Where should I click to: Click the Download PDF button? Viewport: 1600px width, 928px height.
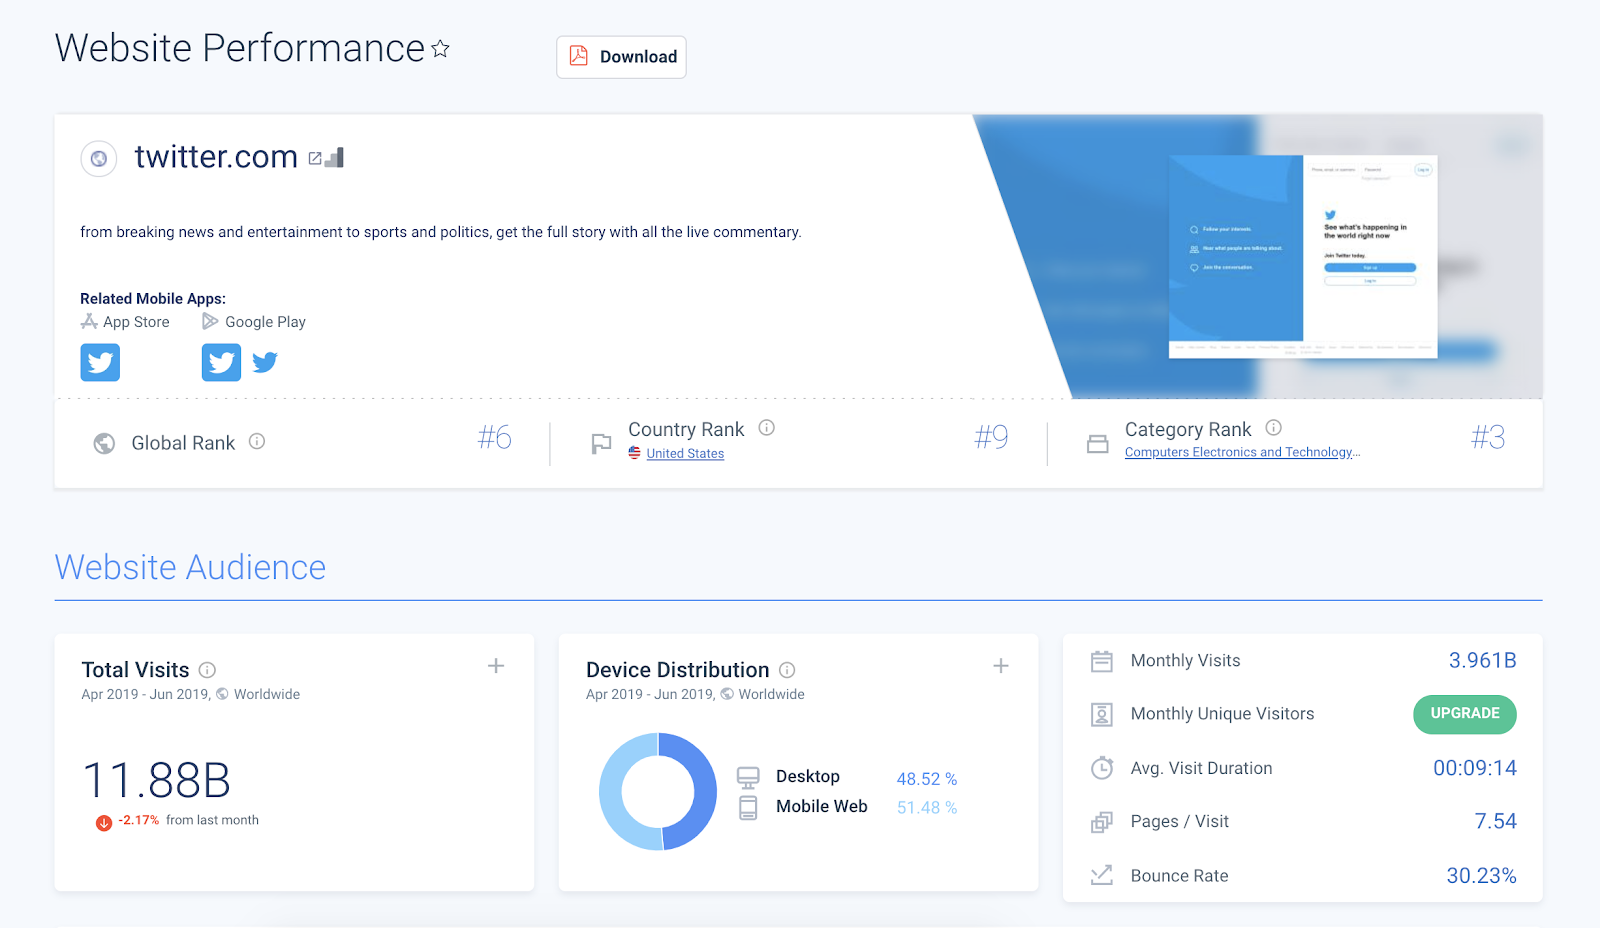621,57
